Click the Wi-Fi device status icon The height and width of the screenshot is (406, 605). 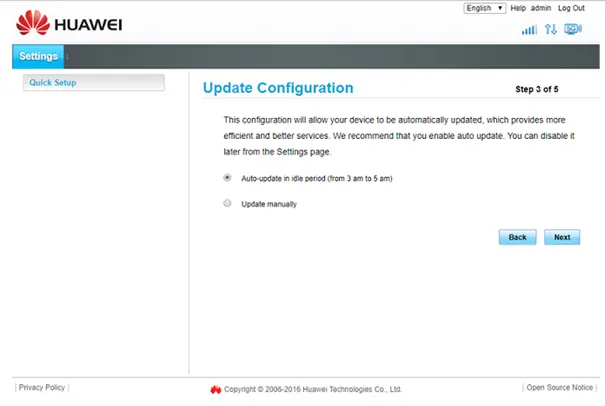pos(573,29)
